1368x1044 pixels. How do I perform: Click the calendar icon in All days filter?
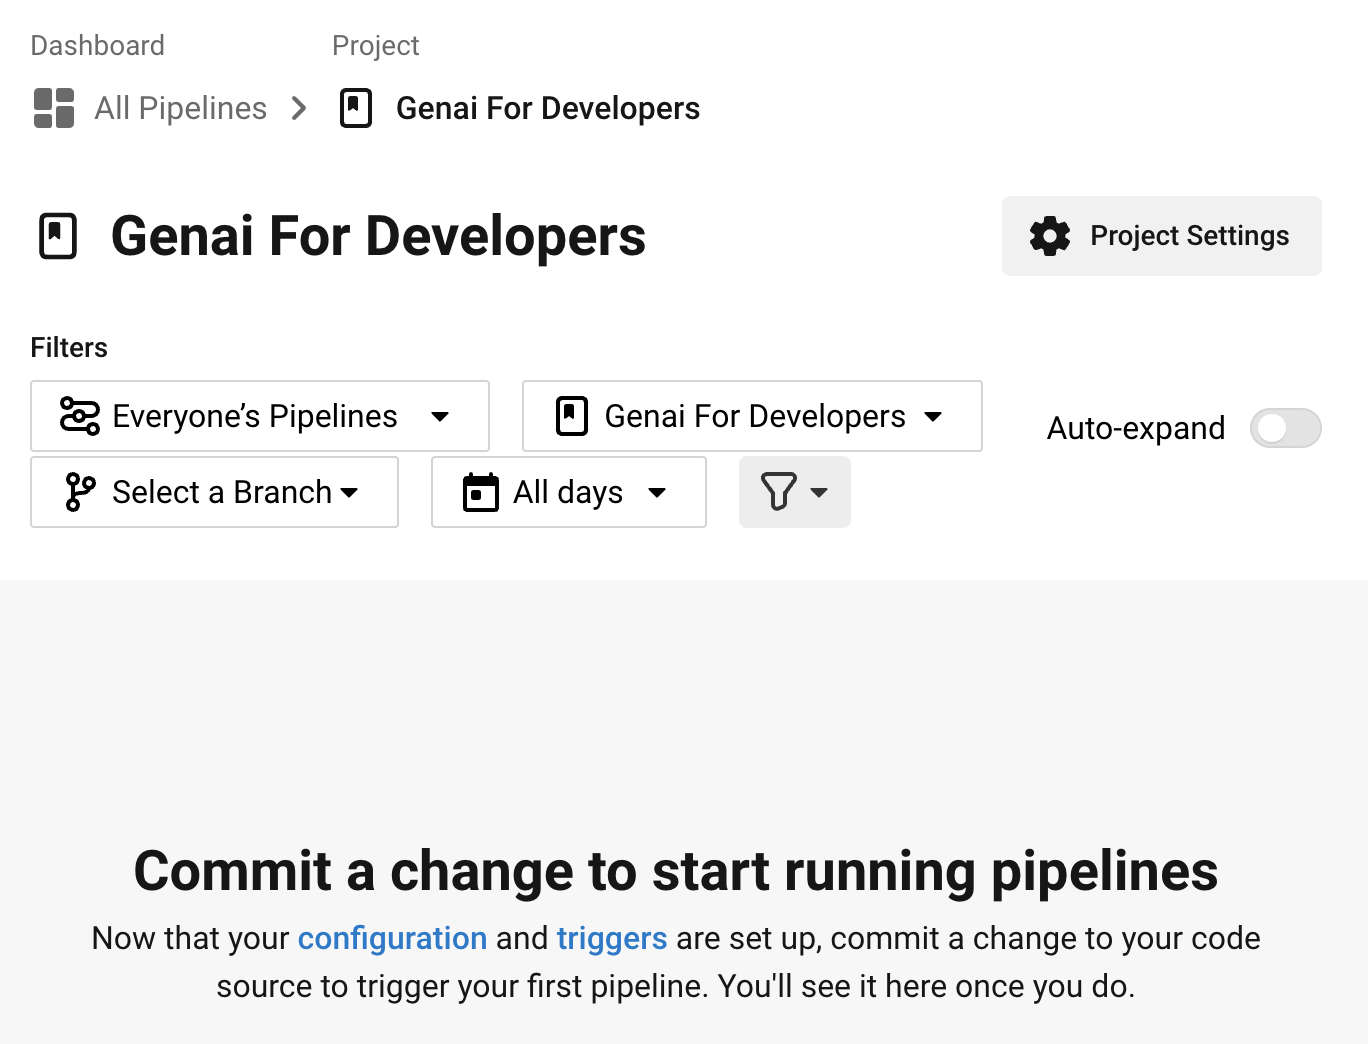[481, 492]
